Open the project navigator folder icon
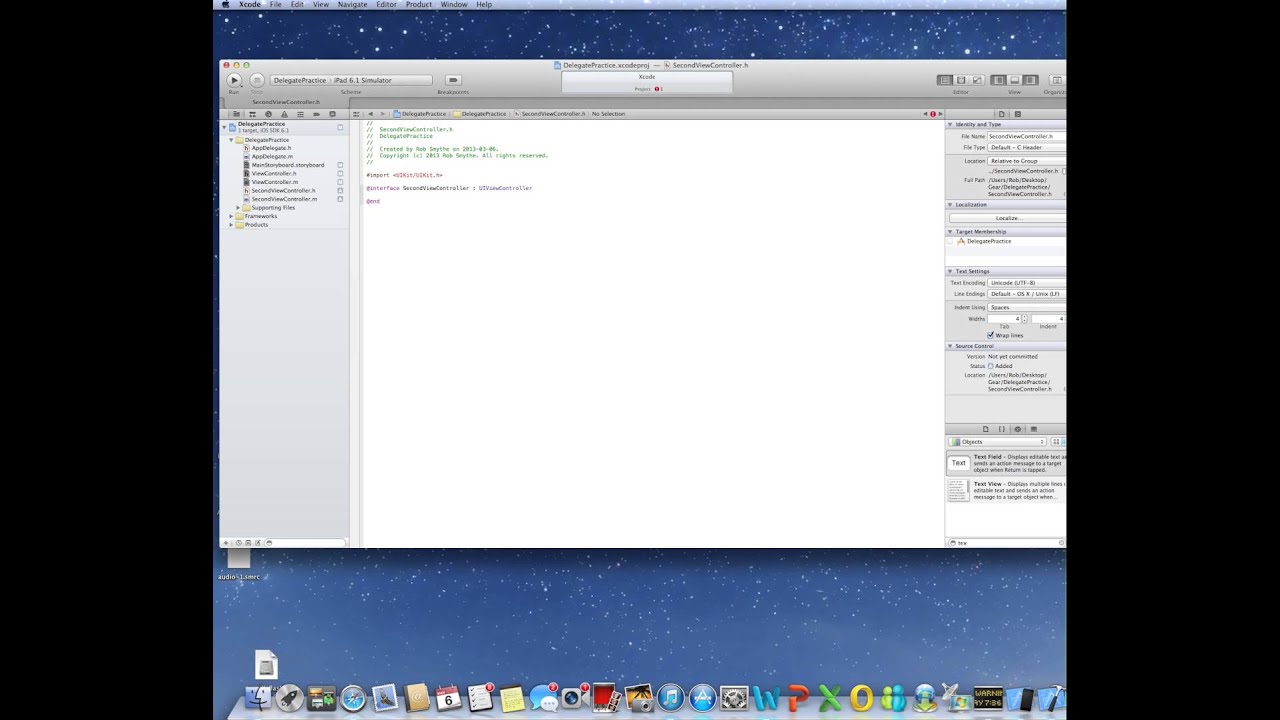This screenshot has height=720, width=1280. coord(236,114)
